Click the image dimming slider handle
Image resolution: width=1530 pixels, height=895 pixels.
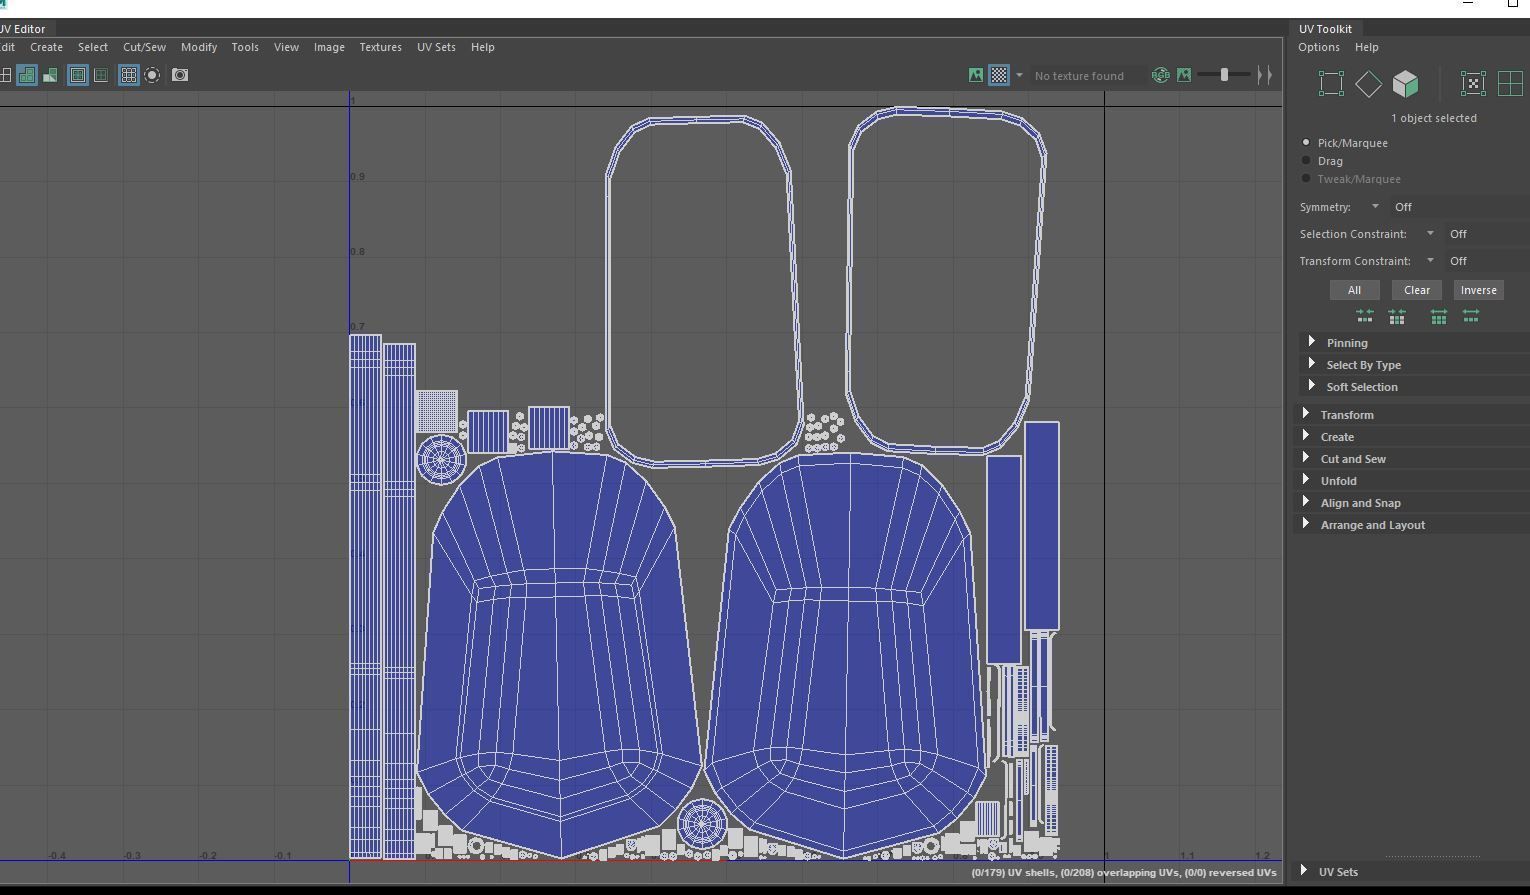coord(1224,75)
